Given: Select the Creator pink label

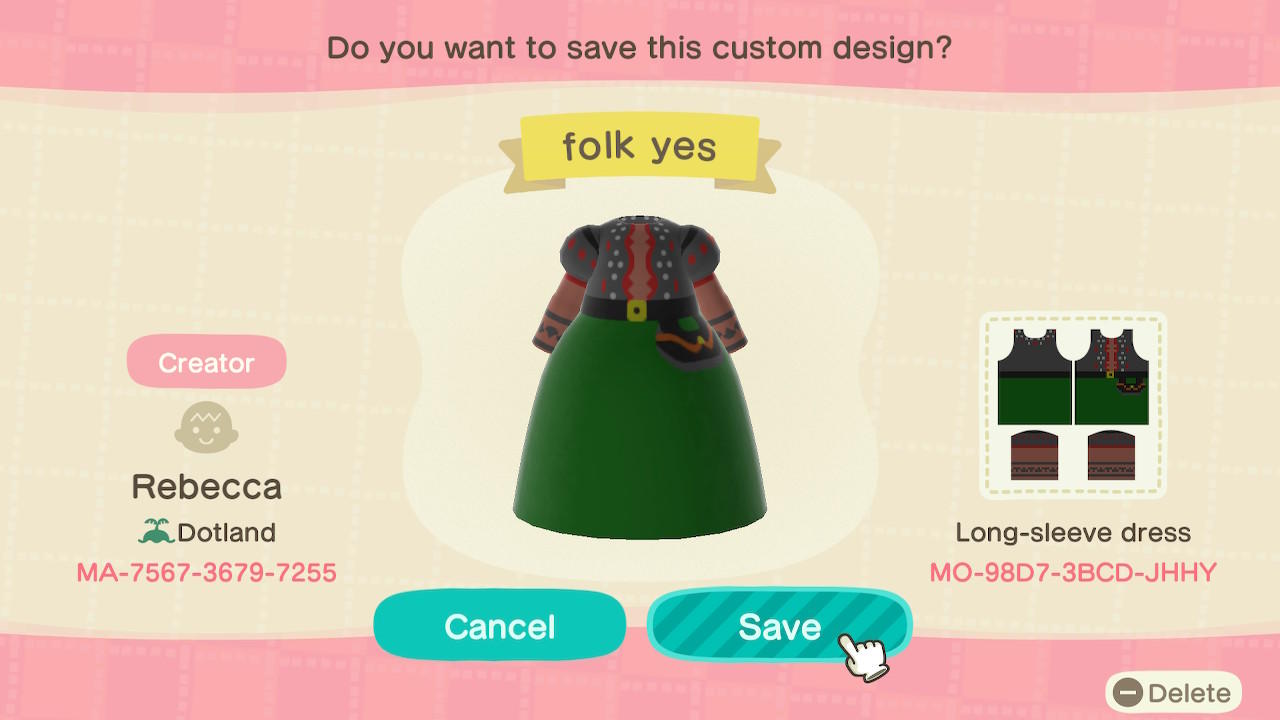Looking at the screenshot, I should (206, 362).
